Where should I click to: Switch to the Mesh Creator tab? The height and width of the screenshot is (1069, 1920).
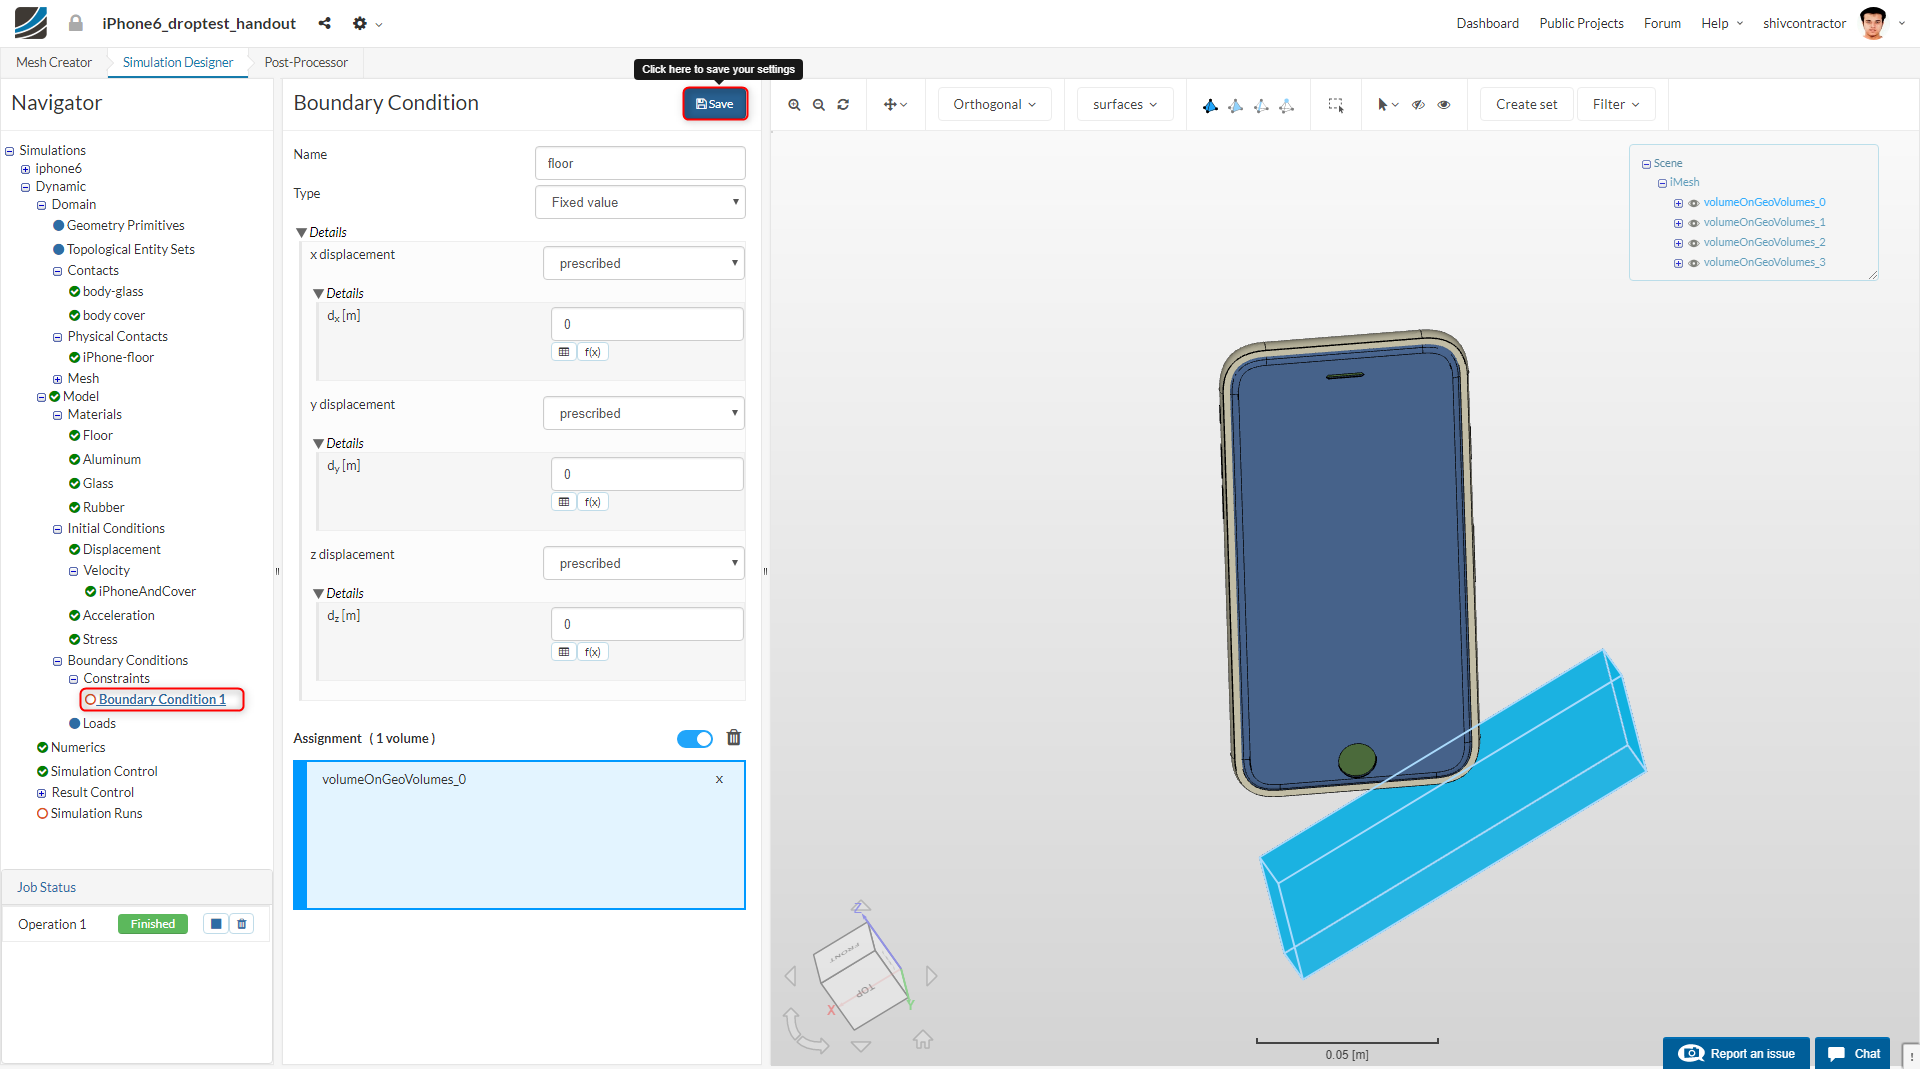54,62
